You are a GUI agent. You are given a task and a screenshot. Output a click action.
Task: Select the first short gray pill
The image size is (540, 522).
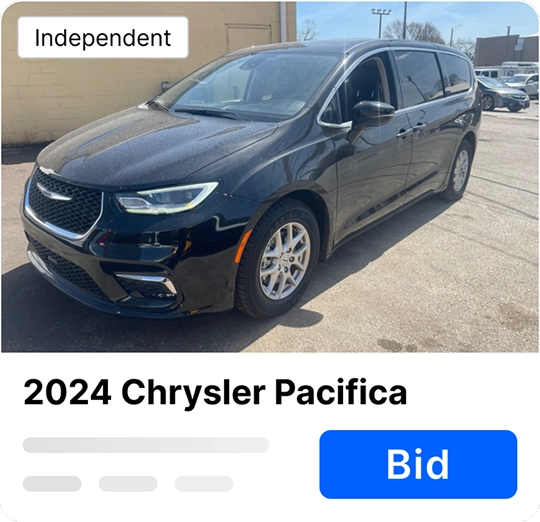(x=52, y=483)
